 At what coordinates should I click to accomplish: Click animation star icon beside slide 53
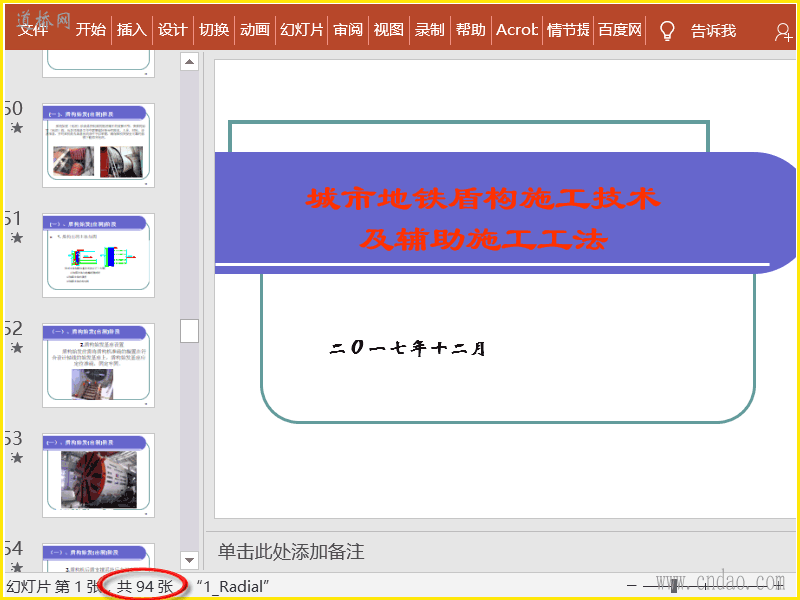(17, 458)
